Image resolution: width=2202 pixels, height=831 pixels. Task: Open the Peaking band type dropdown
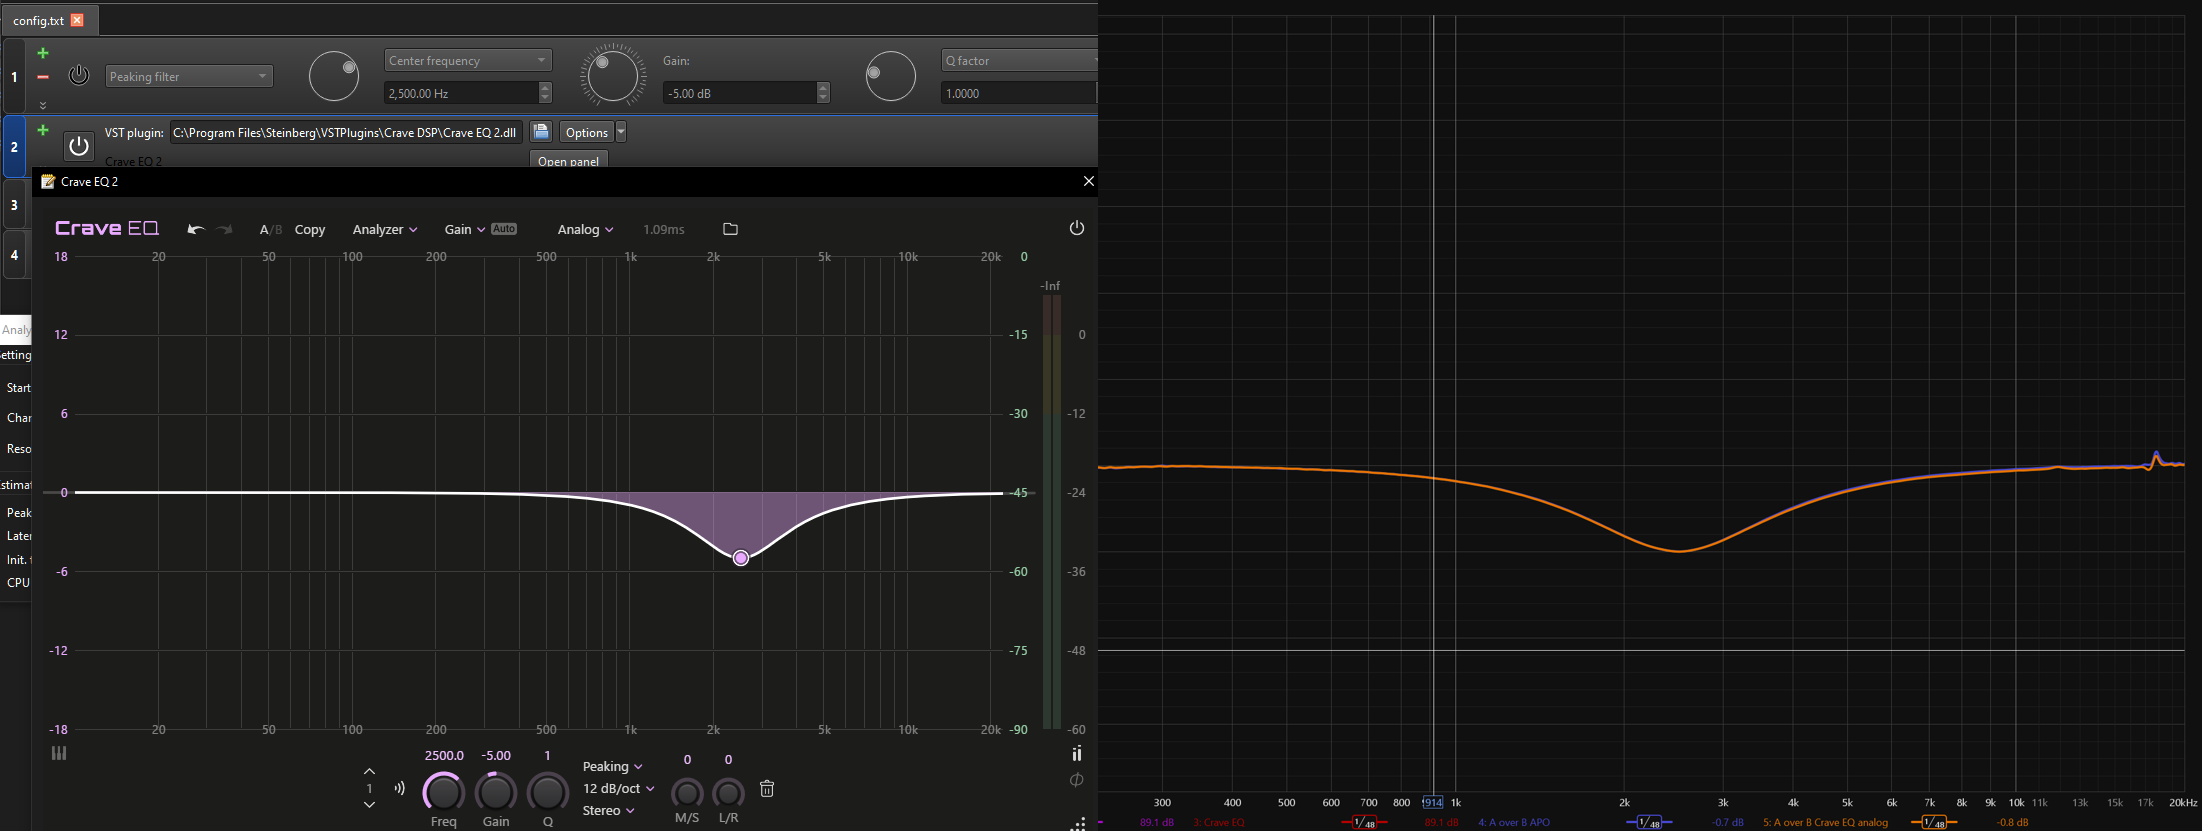[613, 766]
